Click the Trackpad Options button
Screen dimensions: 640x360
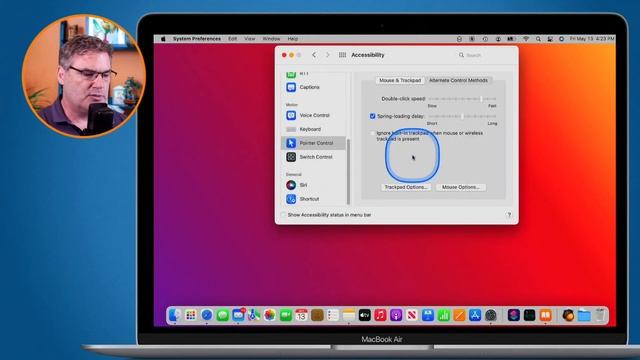[x=406, y=187]
